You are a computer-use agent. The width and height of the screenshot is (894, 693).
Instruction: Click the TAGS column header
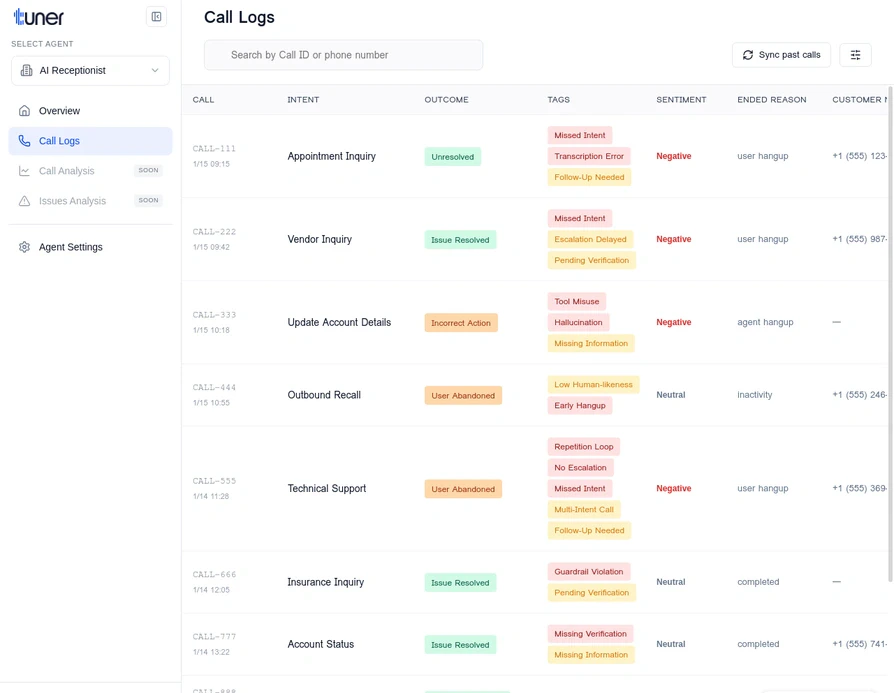[x=558, y=99]
